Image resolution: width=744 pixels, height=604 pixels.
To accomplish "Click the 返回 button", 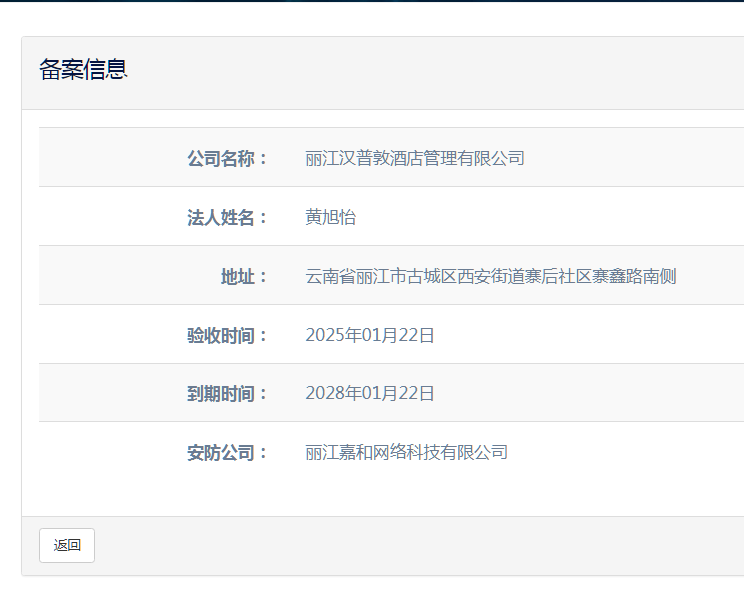I will pyautogui.click(x=67, y=545).
